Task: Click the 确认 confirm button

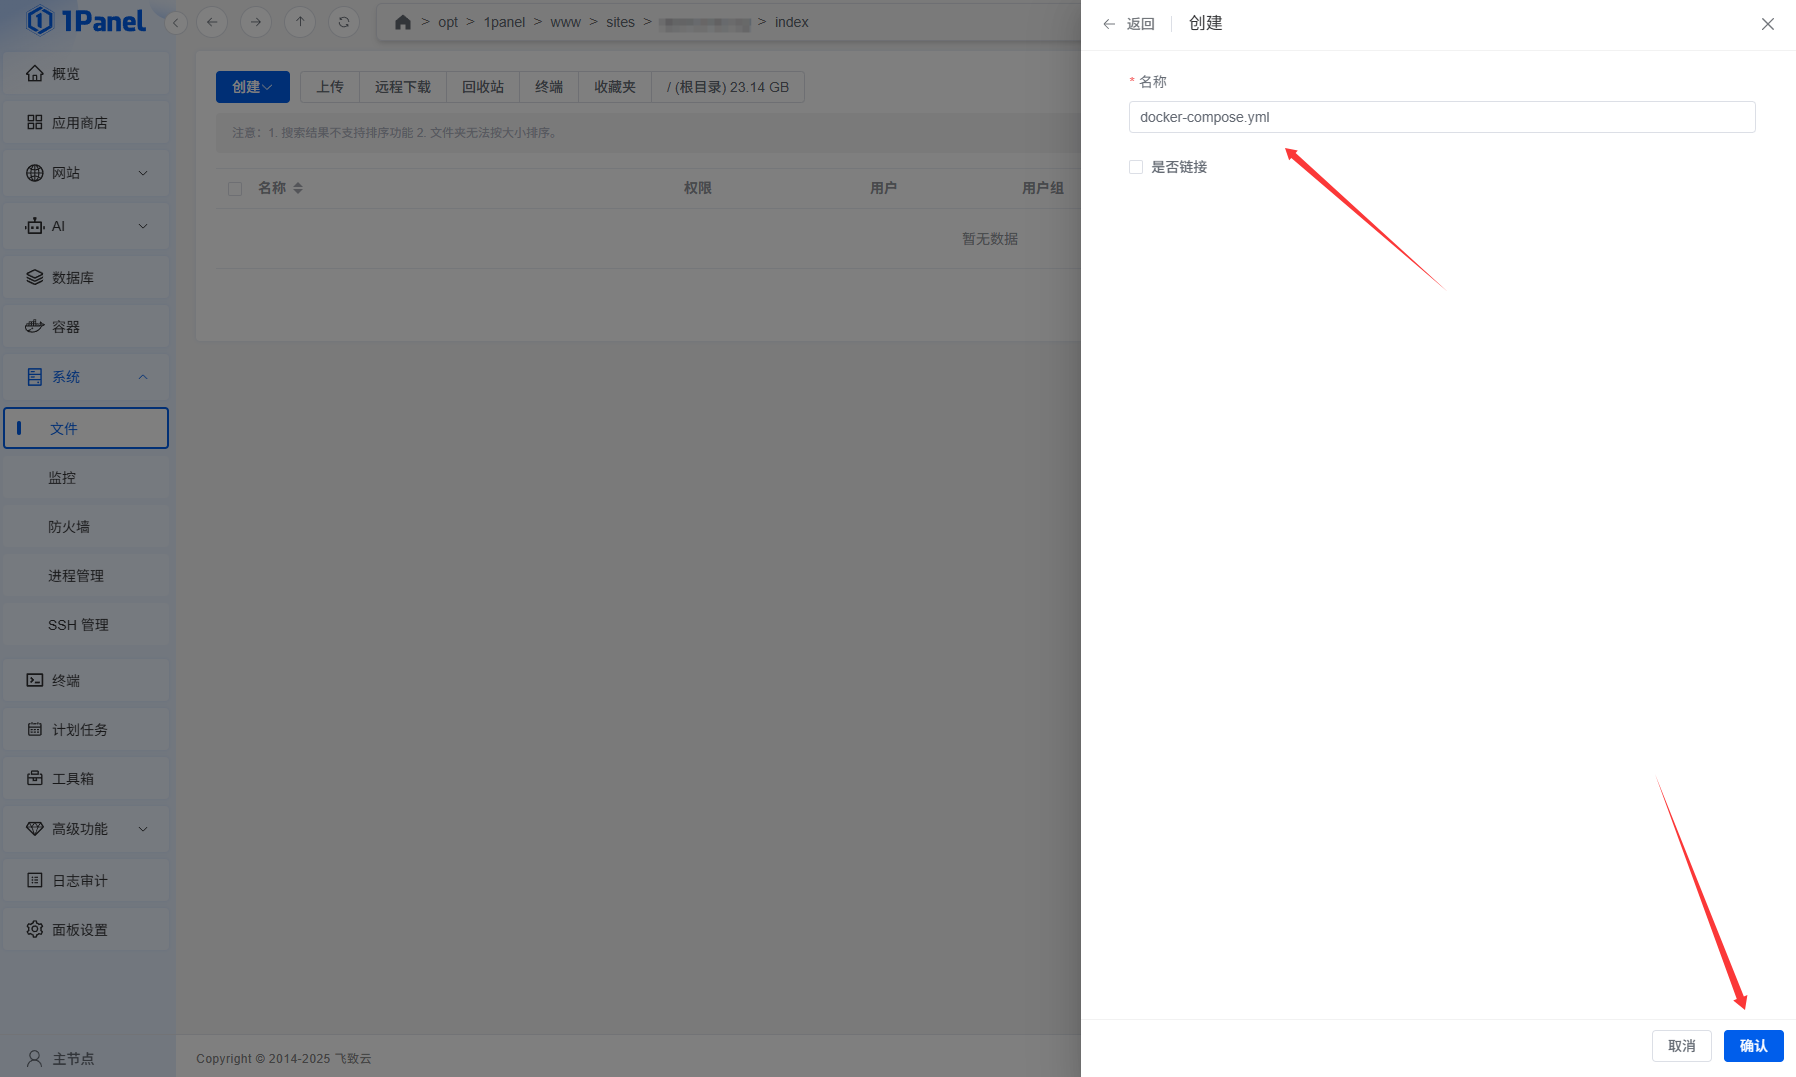Action: (x=1754, y=1046)
